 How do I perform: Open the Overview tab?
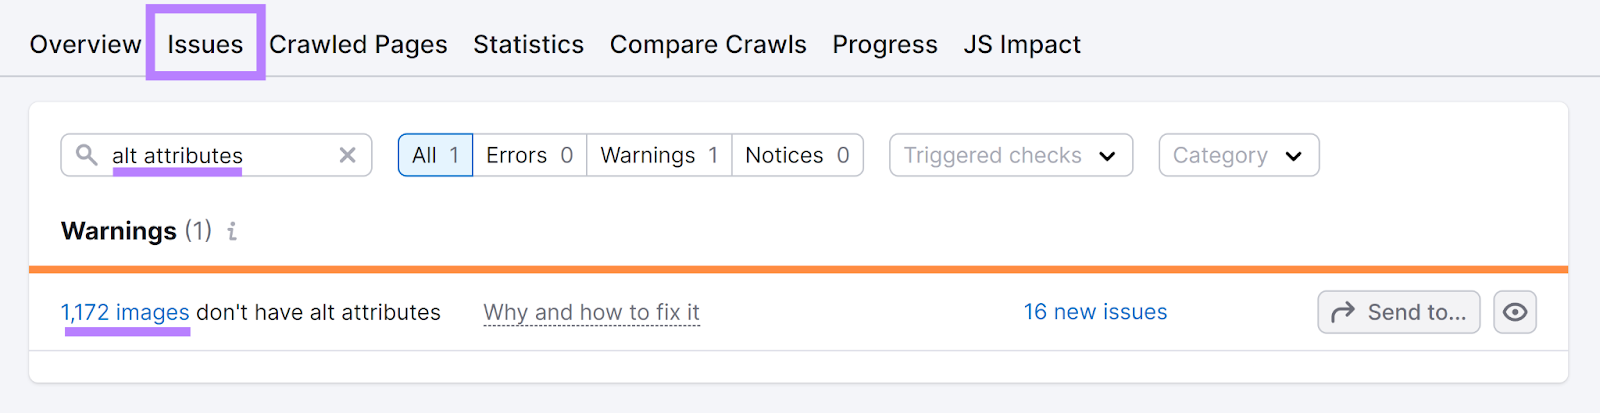pyautogui.click(x=85, y=44)
